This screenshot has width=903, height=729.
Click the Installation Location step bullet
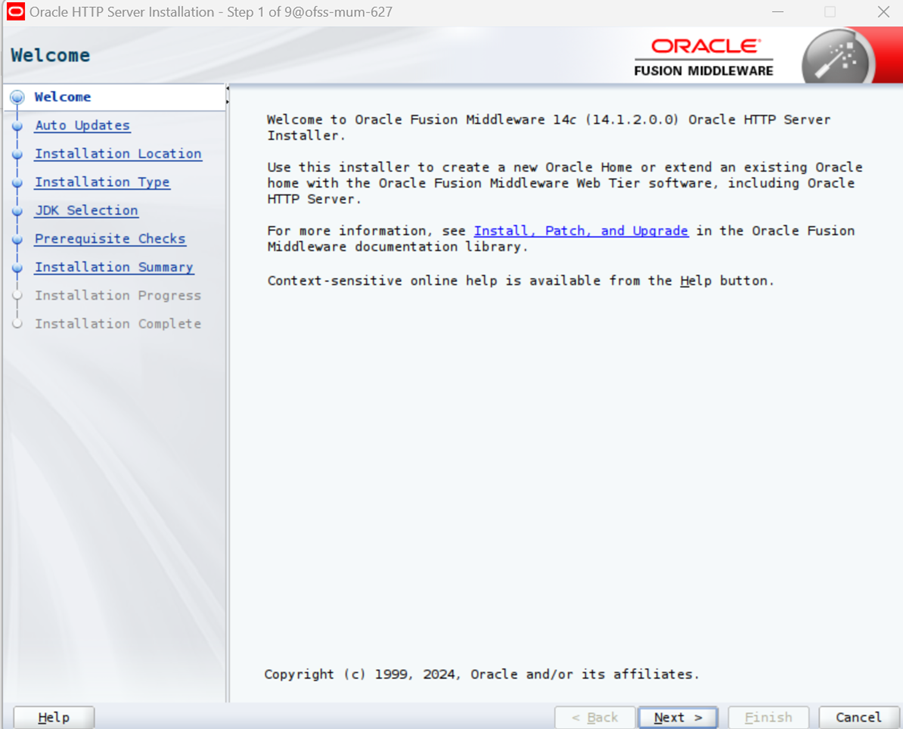17,154
